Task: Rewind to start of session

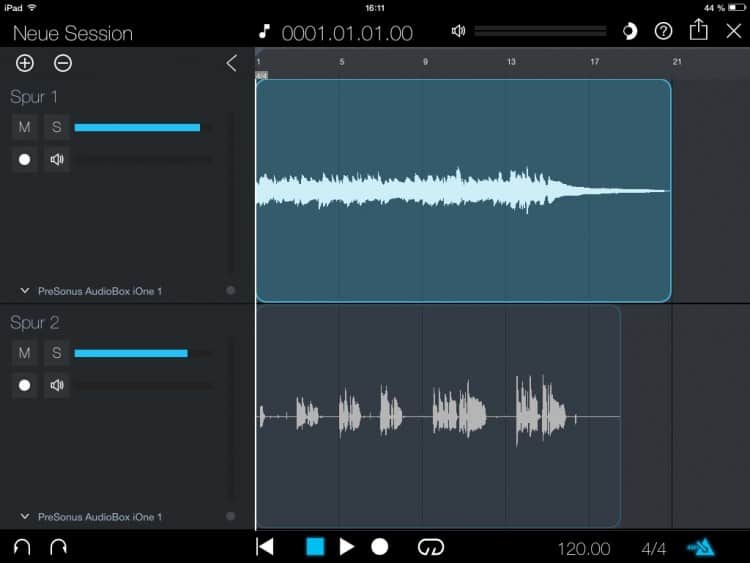Action: (x=265, y=547)
